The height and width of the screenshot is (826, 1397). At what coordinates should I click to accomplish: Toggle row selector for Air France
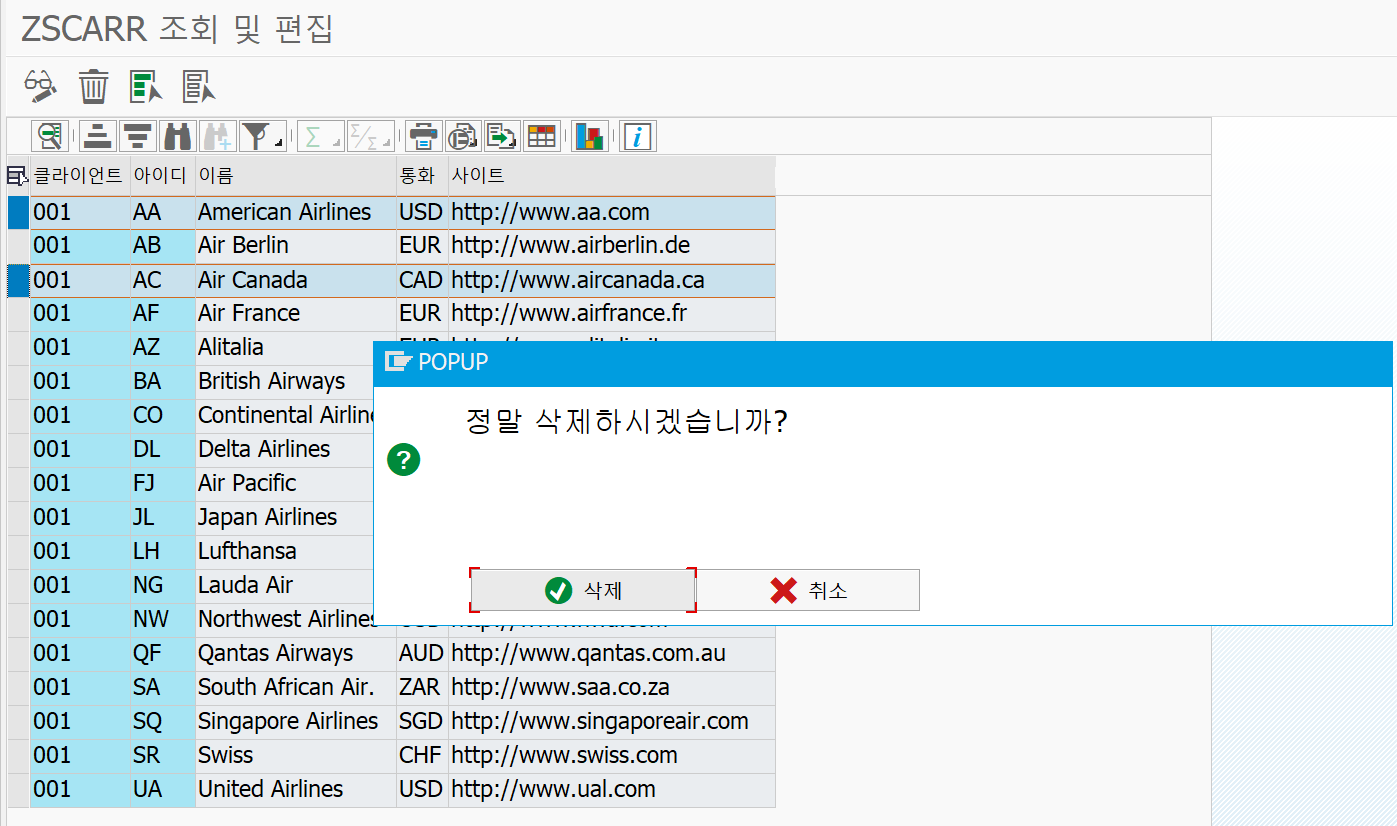click(x=18, y=314)
